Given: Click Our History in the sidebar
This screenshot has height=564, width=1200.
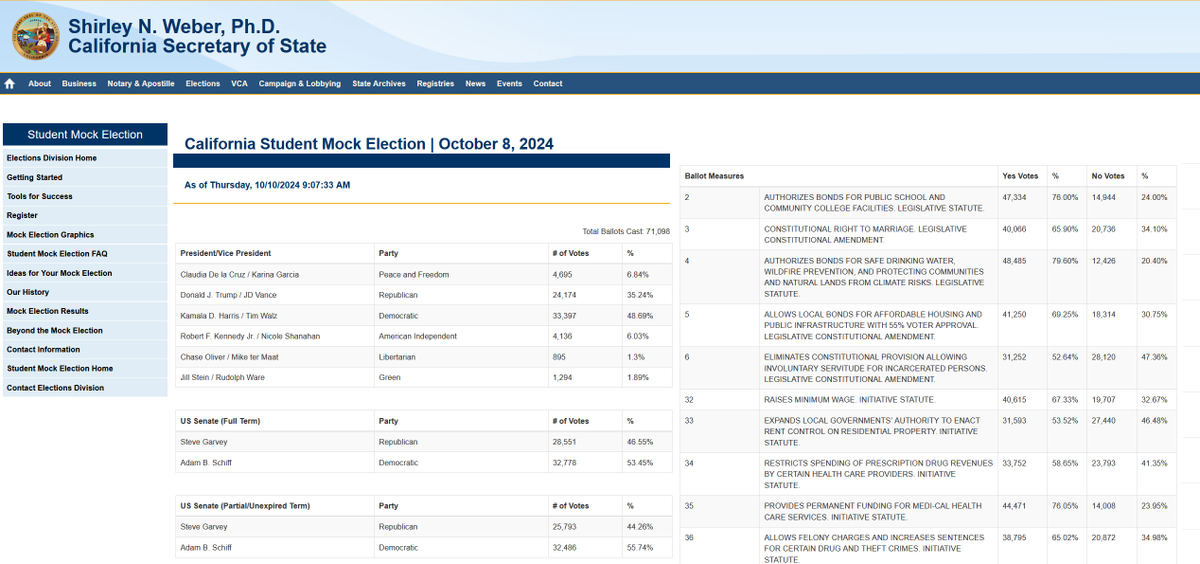Looking at the screenshot, I should click(28, 292).
